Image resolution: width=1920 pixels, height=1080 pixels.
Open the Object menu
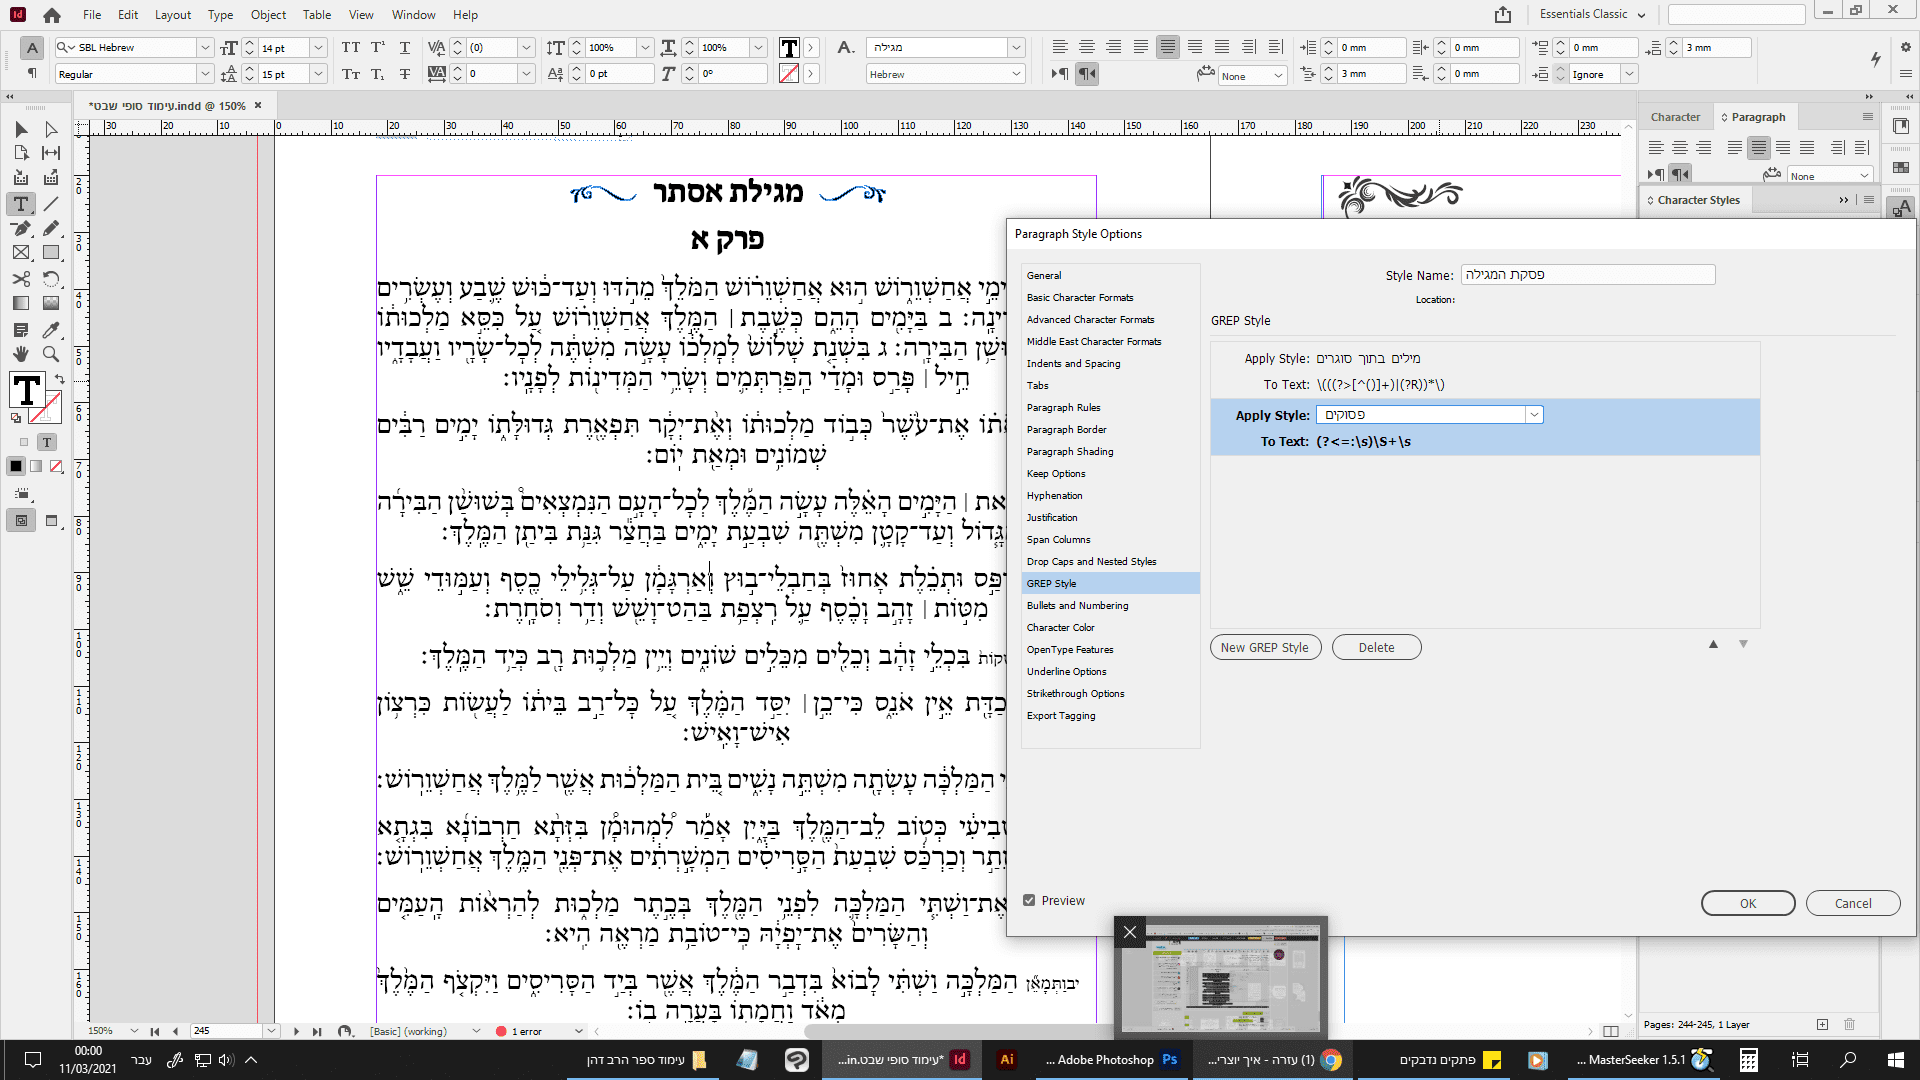[268, 14]
